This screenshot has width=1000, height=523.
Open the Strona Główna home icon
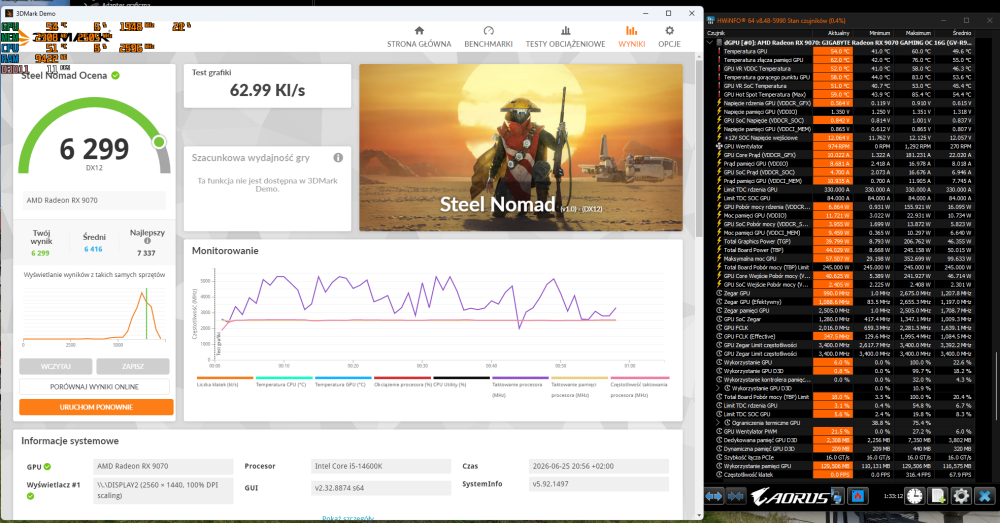[419, 31]
